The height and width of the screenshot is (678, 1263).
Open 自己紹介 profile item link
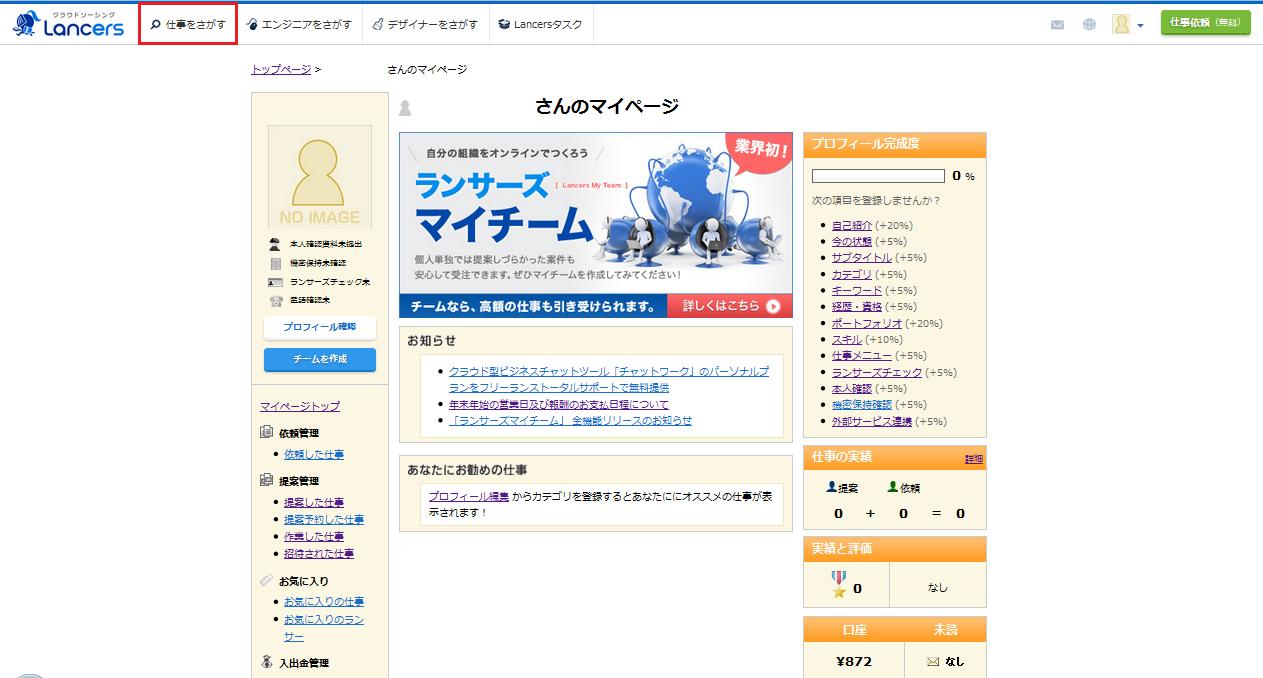pyautogui.click(x=852, y=225)
